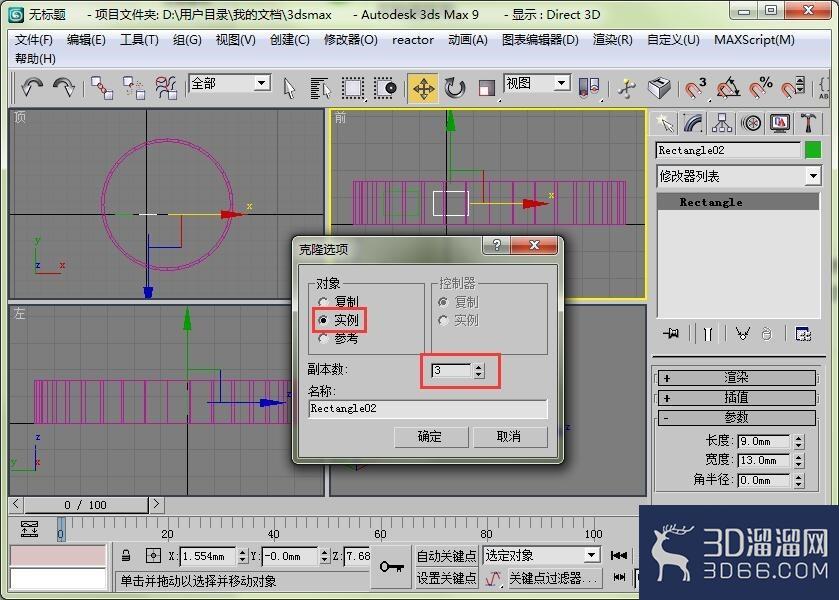Toggle the Window/Crossing selection mode
The width and height of the screenshot is (839, 600).
385,88
